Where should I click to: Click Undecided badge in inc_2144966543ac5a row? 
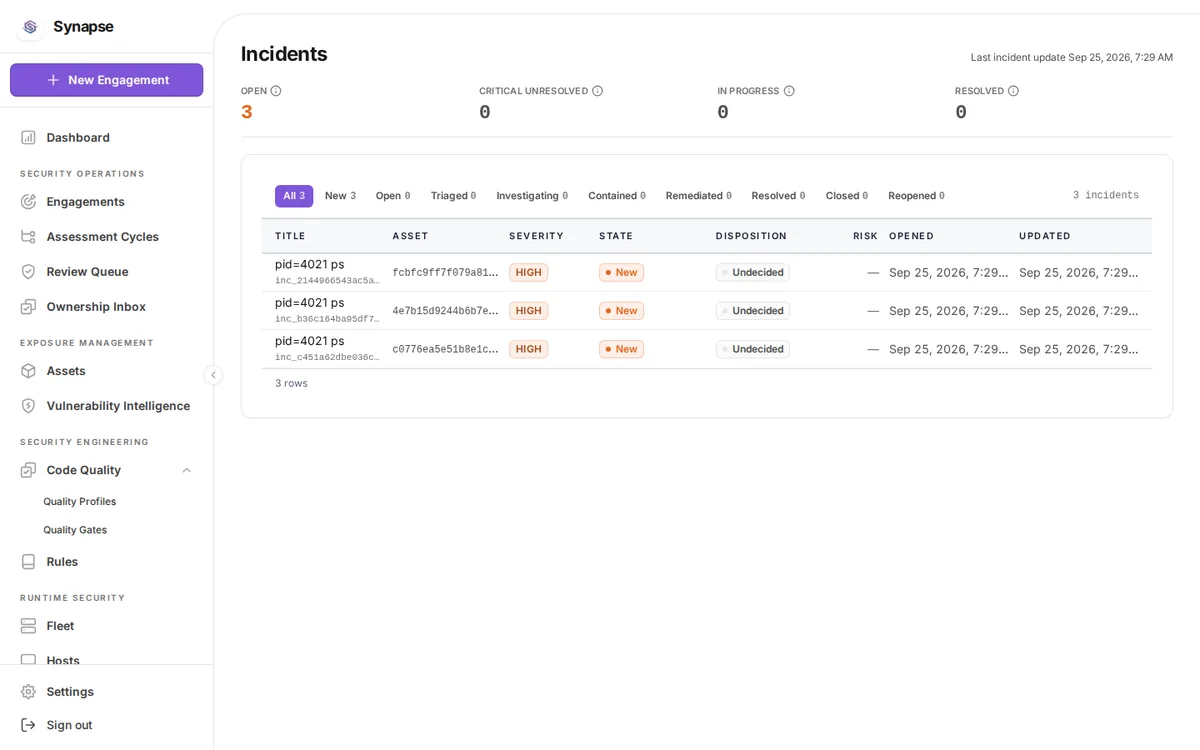[753, 272]
